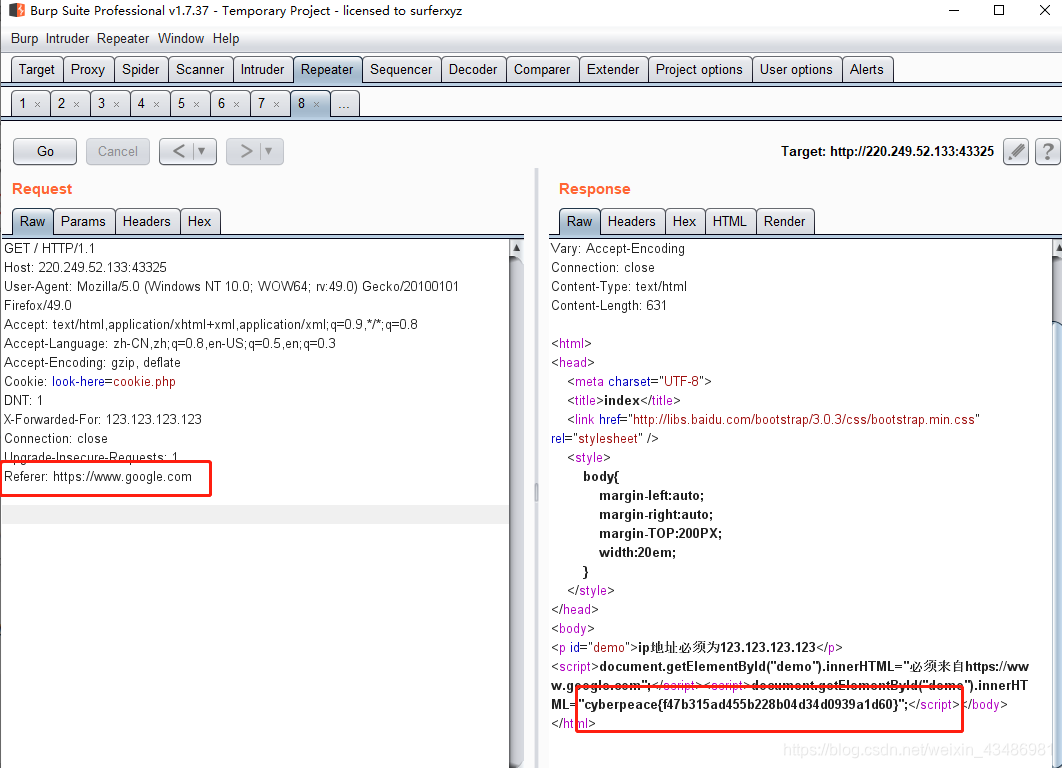The width and height of the screenshot is (1062, 768).
Task: Close repeater tab 8
Action: point(316,104)
